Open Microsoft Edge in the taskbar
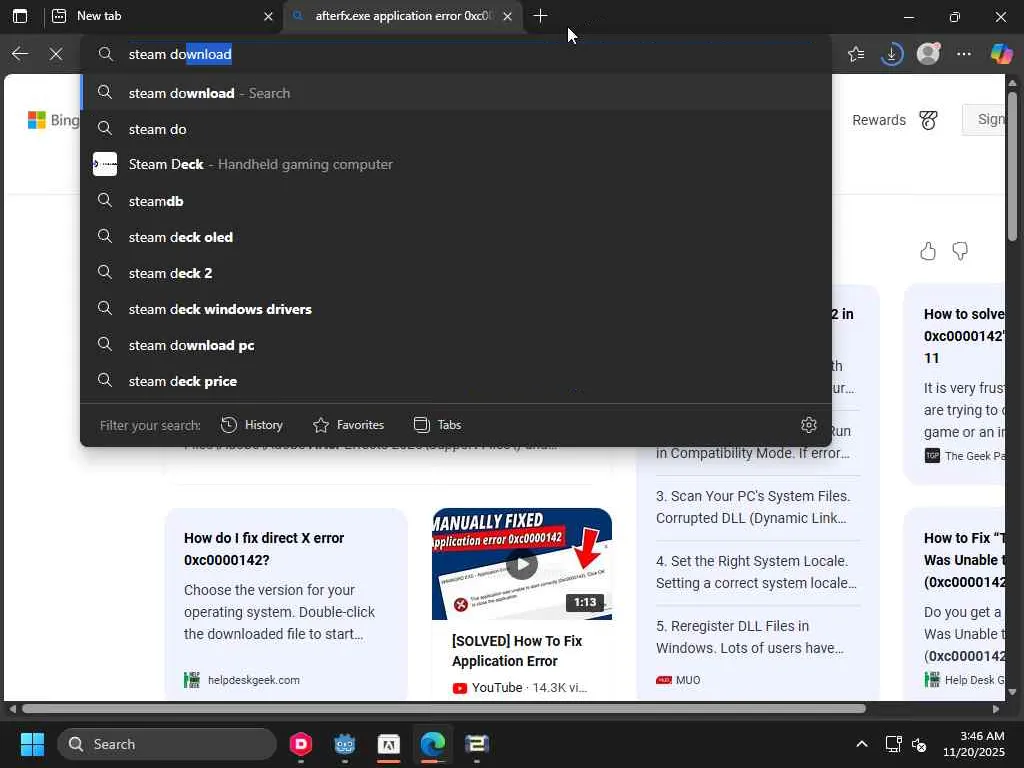This screenshot has width=1024, height=768. point(432,744)
